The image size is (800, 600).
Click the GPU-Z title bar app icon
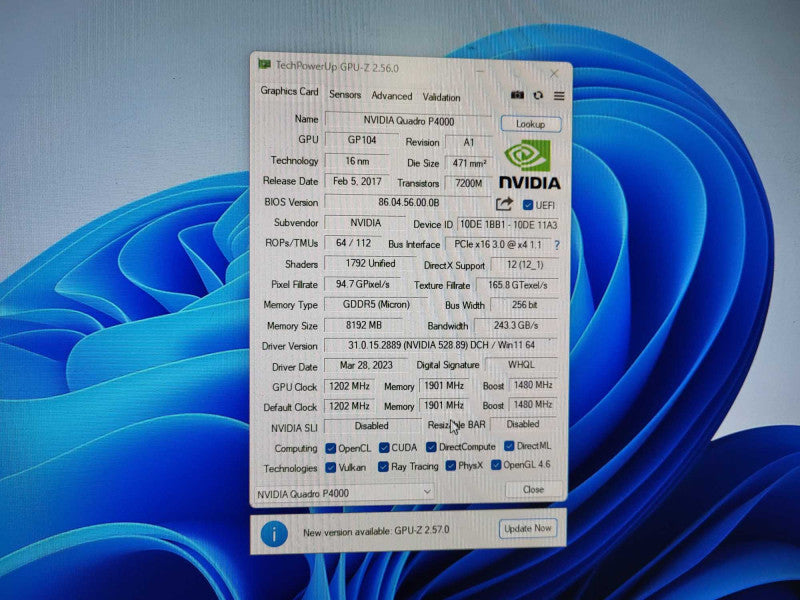[264, 64]
